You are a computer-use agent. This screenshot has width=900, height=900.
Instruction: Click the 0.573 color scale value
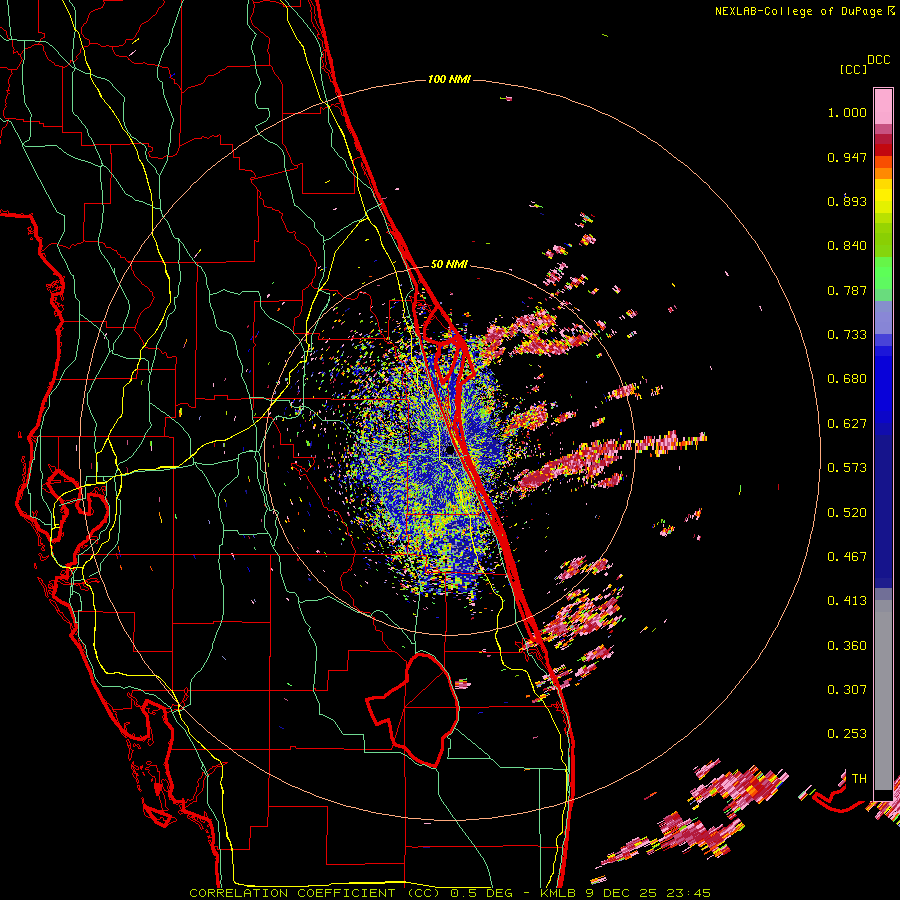(847, 468)
